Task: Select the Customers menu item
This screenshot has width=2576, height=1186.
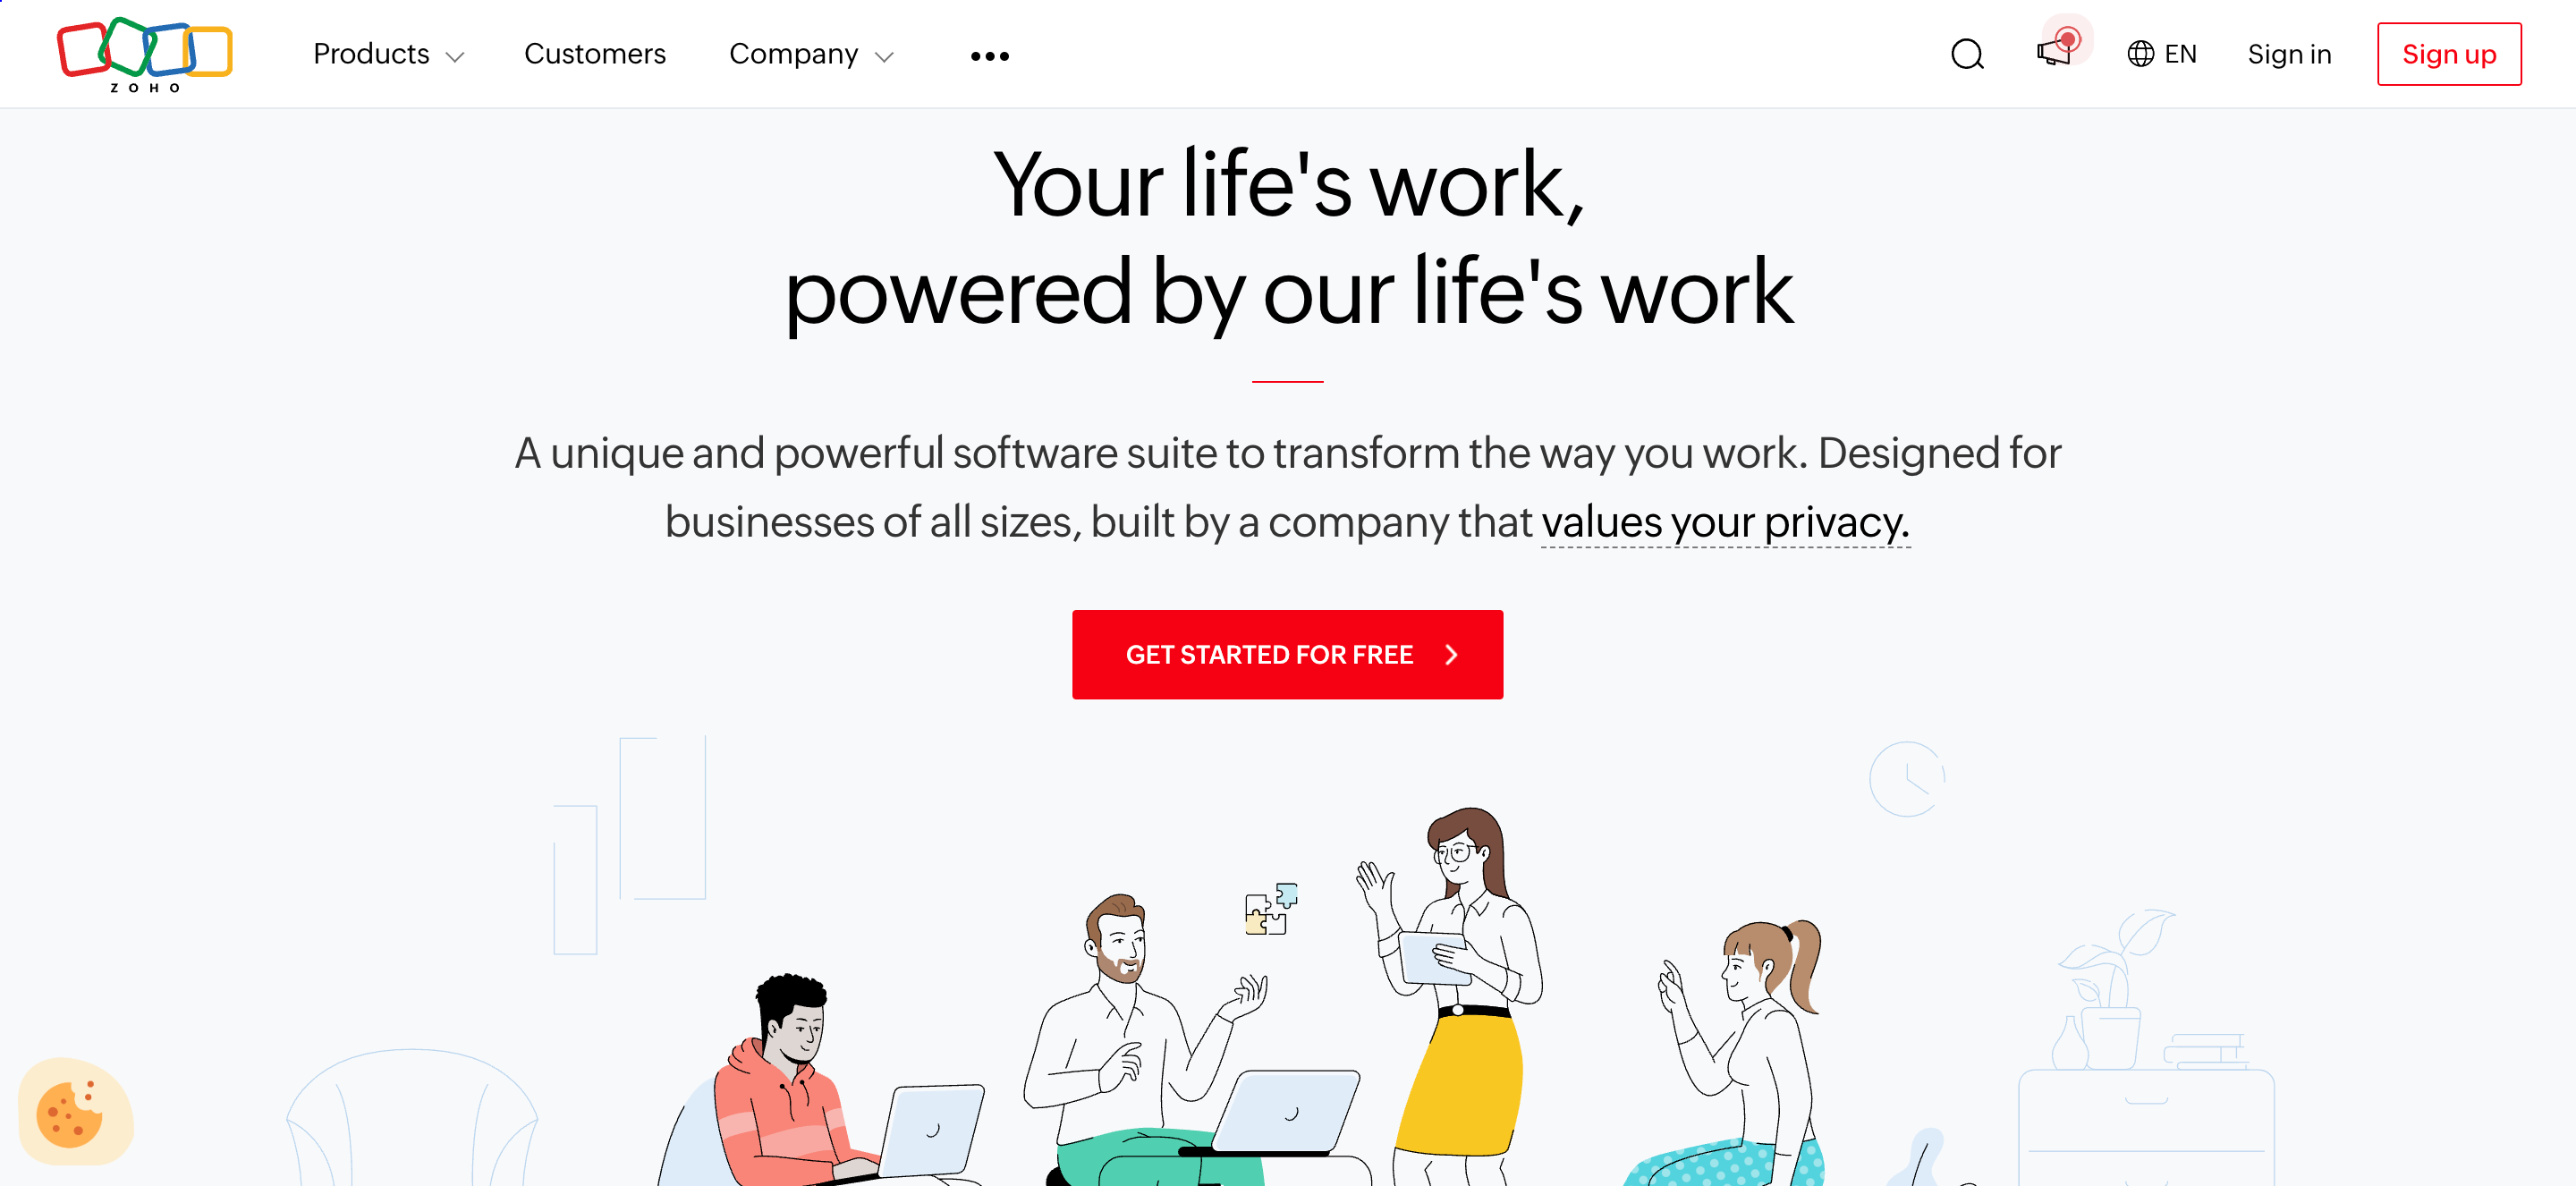Action: (x=595, y=53)
